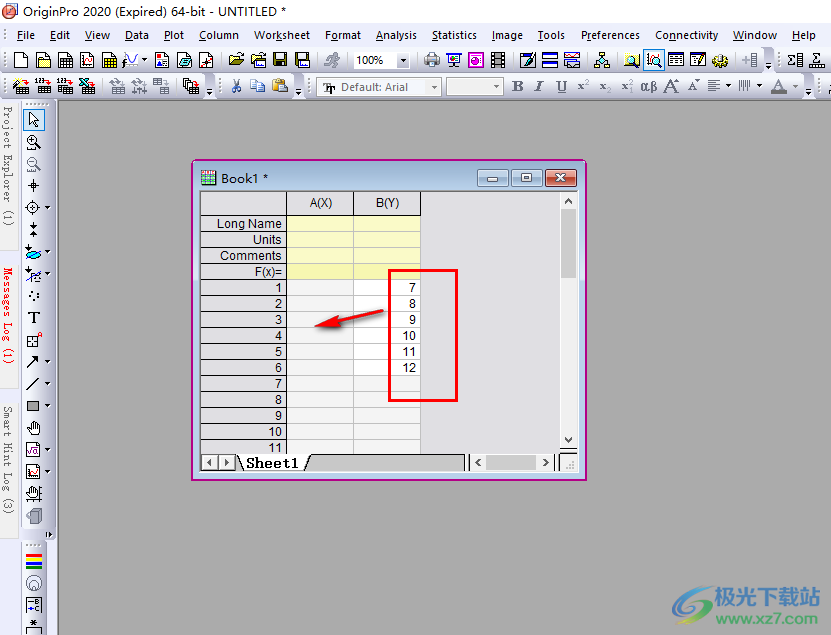Expand the Data Reader tool flyout arrow
This screenshot has height=635, width=831.
pyautogui.click(x=47, y=208)
